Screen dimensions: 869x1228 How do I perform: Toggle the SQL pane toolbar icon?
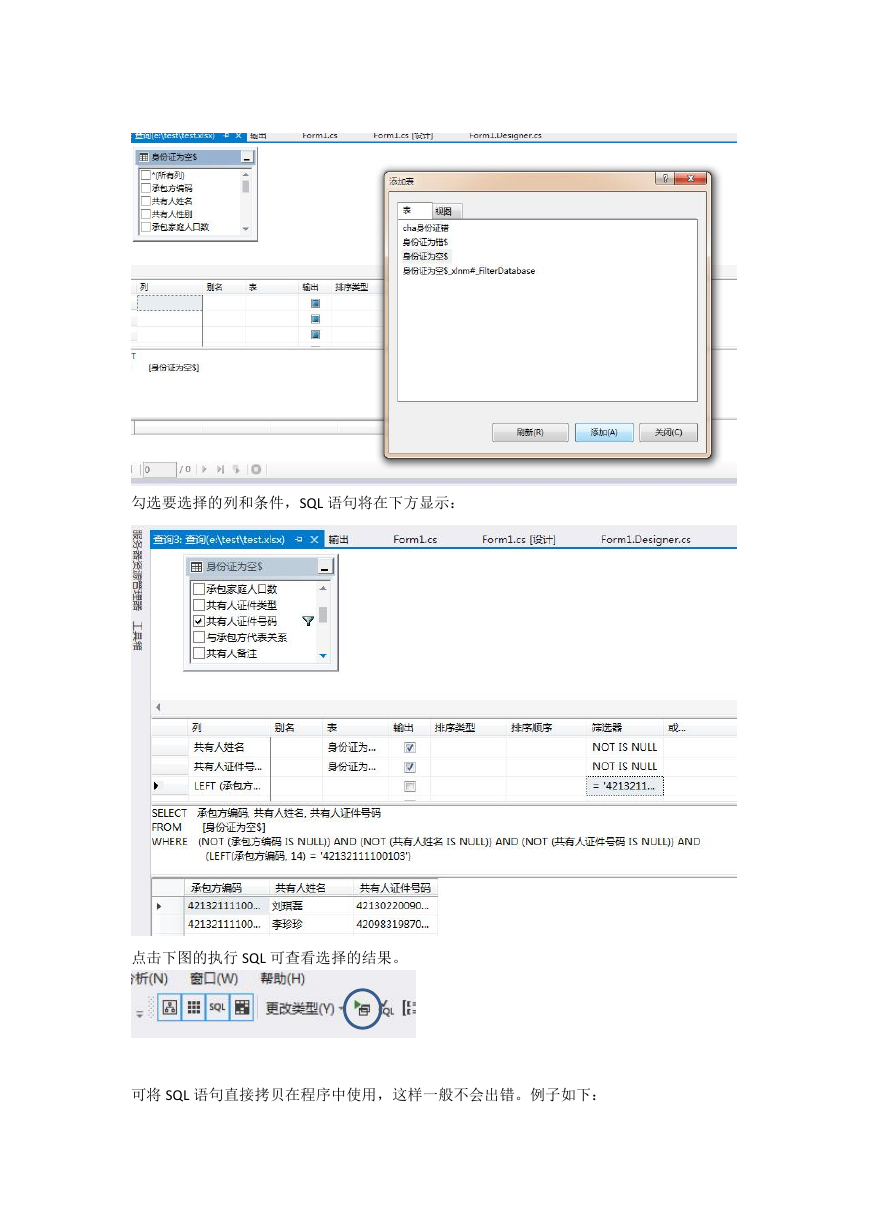[217, 1009]
